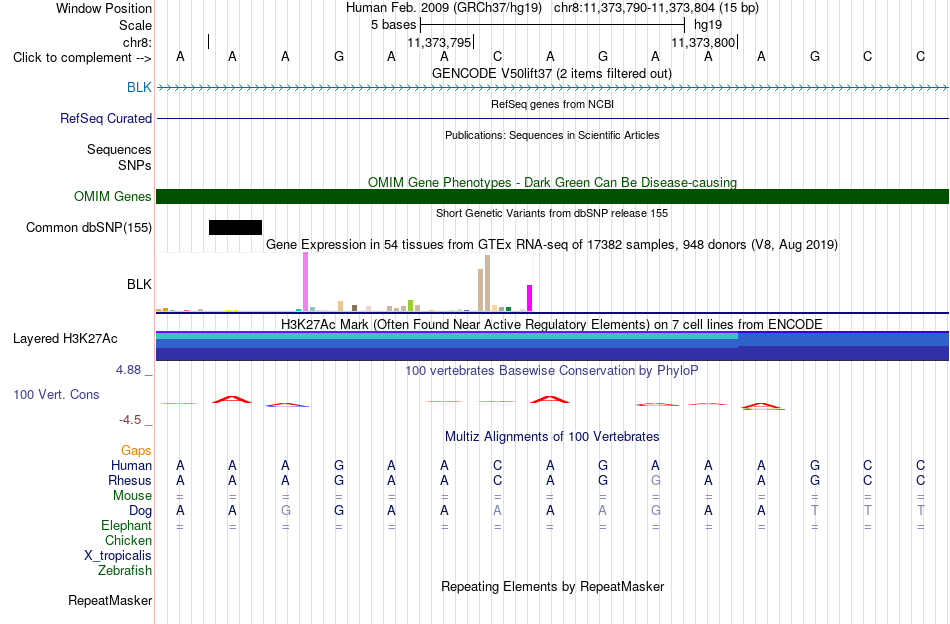The height and width of the screenshot is (624, 950).
Task: Click the '5 bases' scale text
Action: [x=394, y=25]
